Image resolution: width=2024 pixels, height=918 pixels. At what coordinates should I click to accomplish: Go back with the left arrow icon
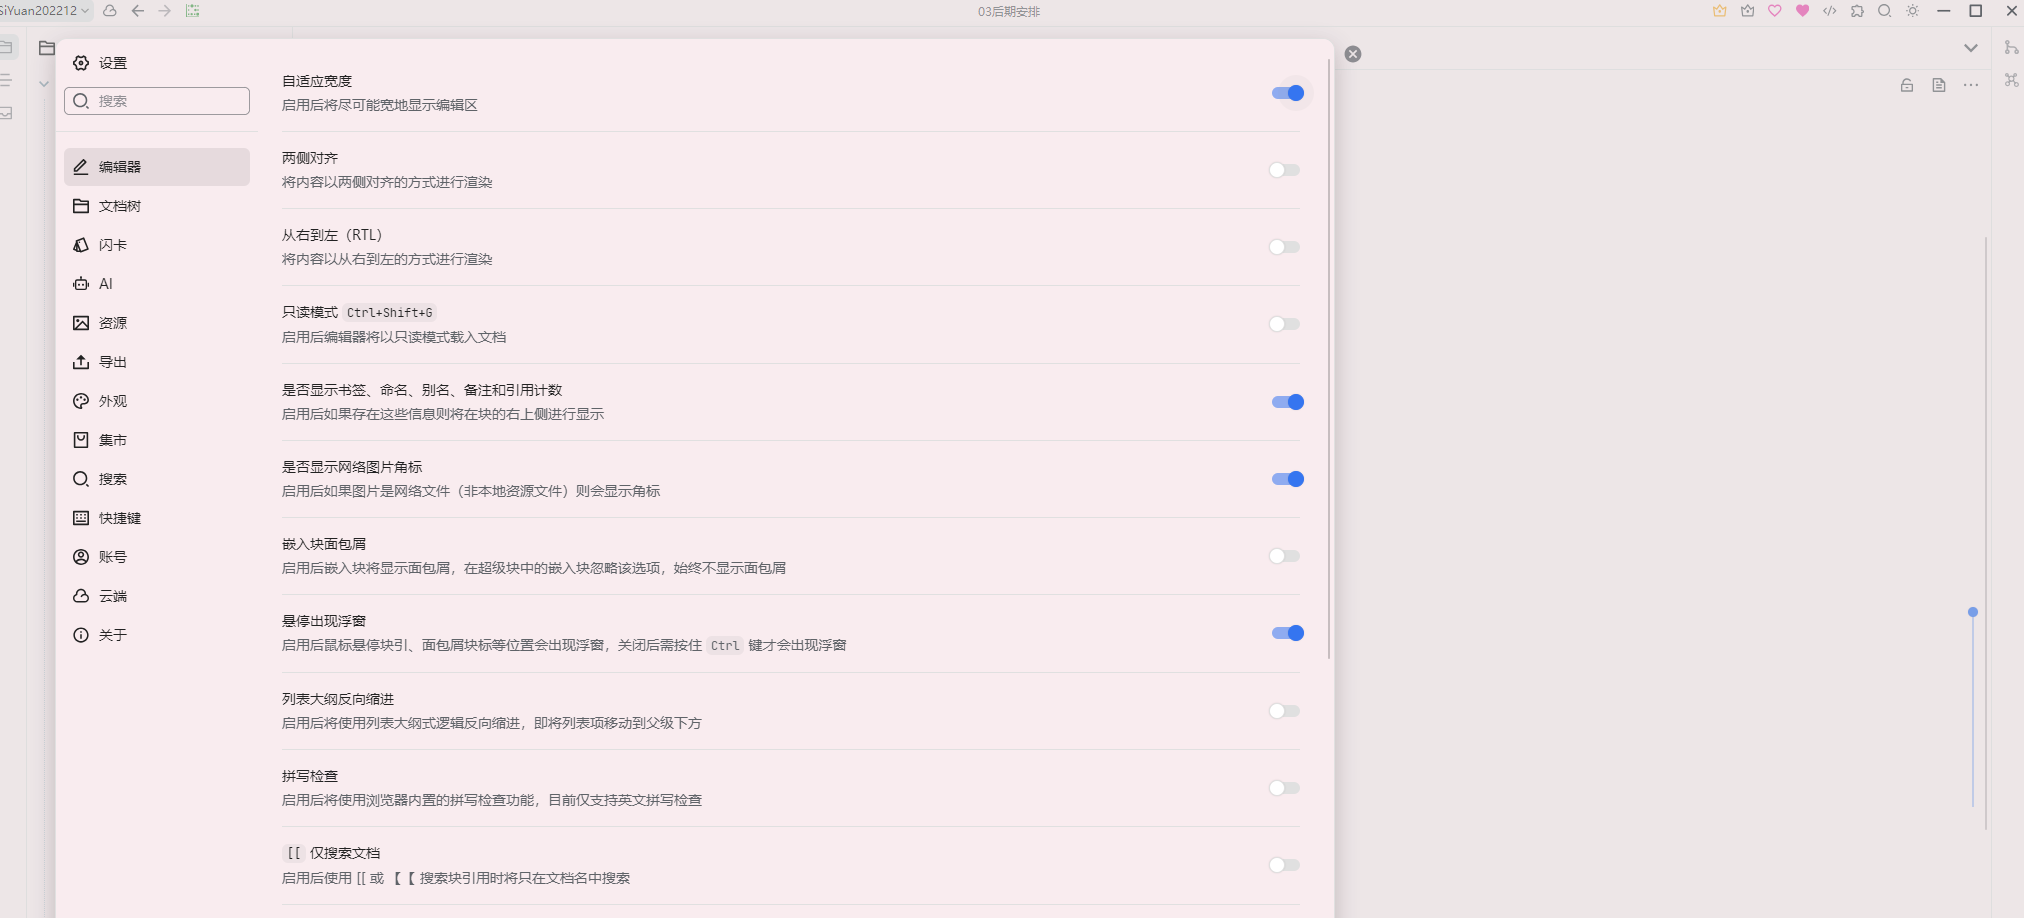point(138,11)
